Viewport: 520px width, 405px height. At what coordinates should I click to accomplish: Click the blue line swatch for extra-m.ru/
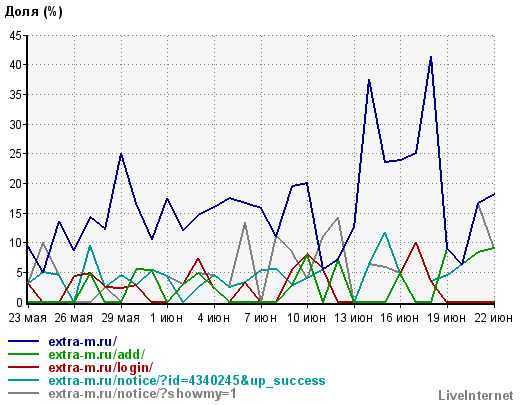[24, 341]
